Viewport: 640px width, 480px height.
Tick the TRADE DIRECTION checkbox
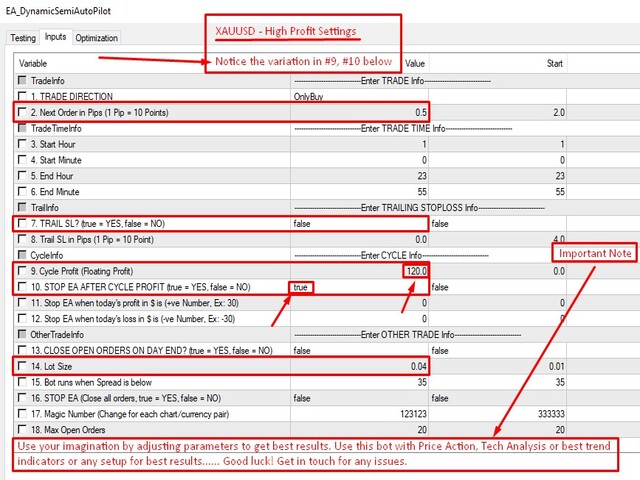coord(22,96)
